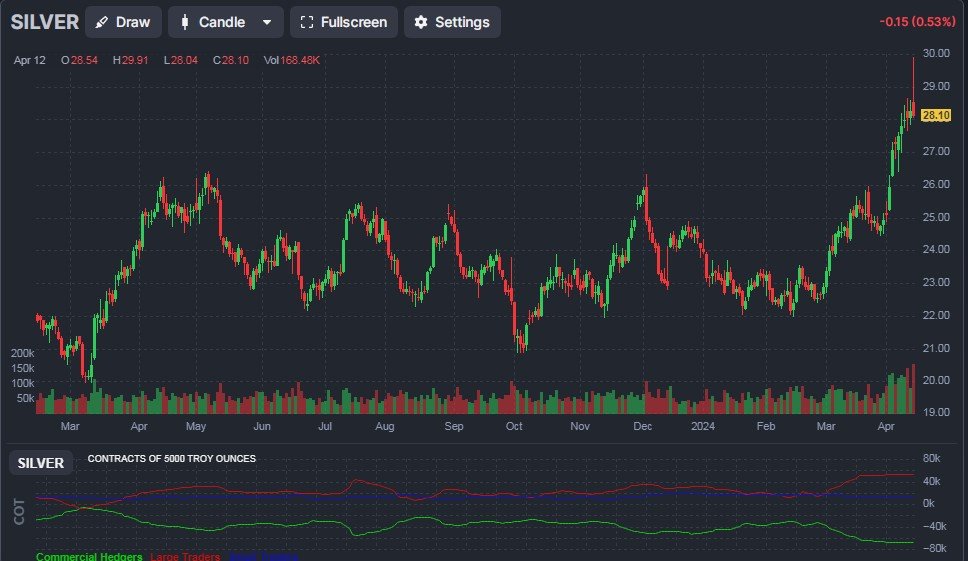Expand the Candle chart type dropdown arrow
Viewport: 968px width, 561px height.
point(266,22)
